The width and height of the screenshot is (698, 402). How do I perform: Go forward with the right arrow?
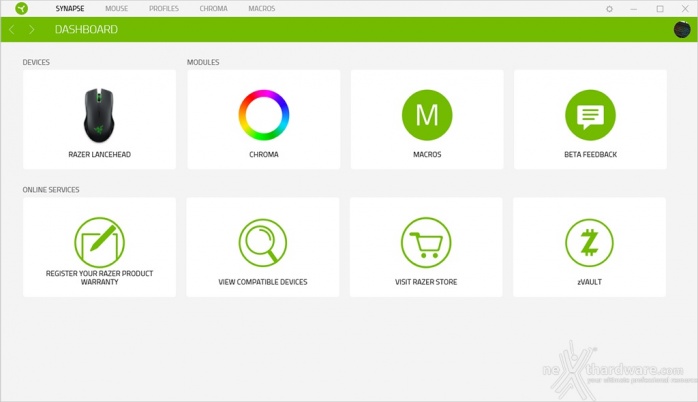(31, 29)
